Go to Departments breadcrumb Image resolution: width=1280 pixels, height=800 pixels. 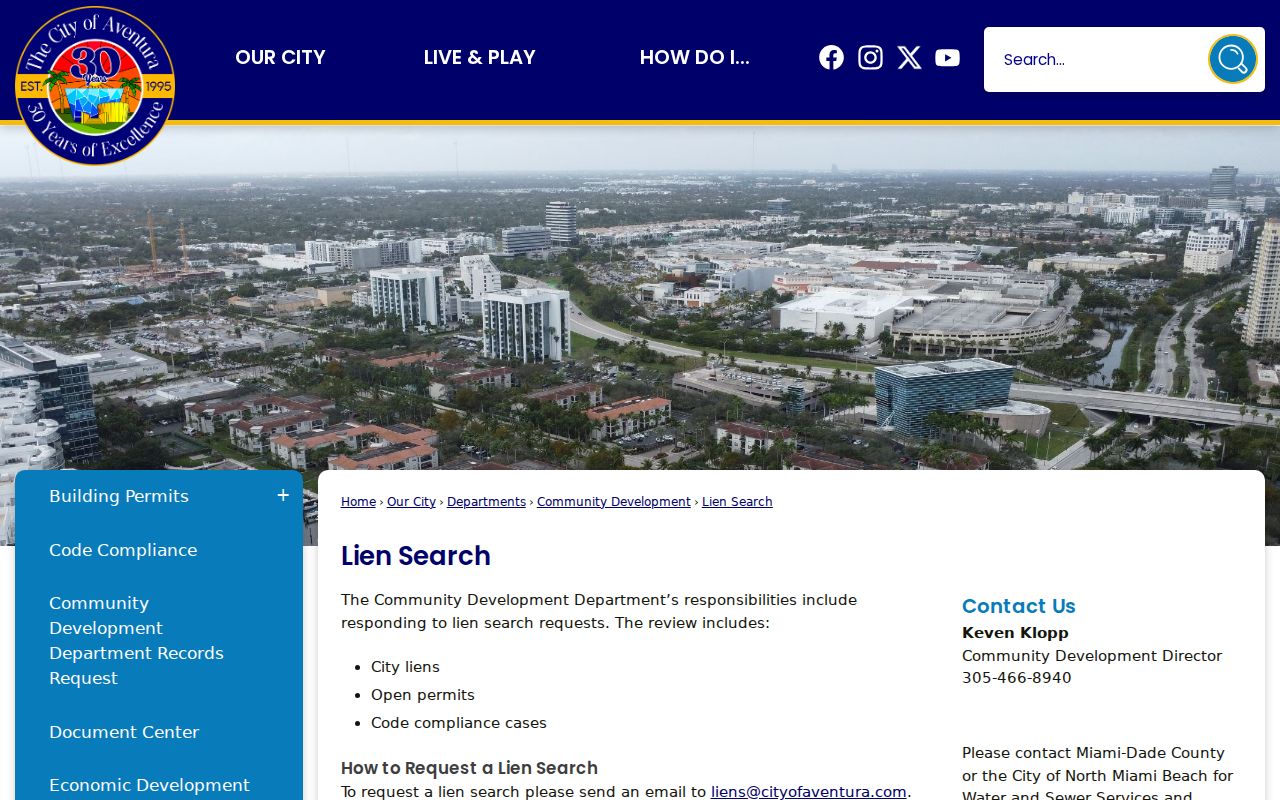tap(486, 502)
